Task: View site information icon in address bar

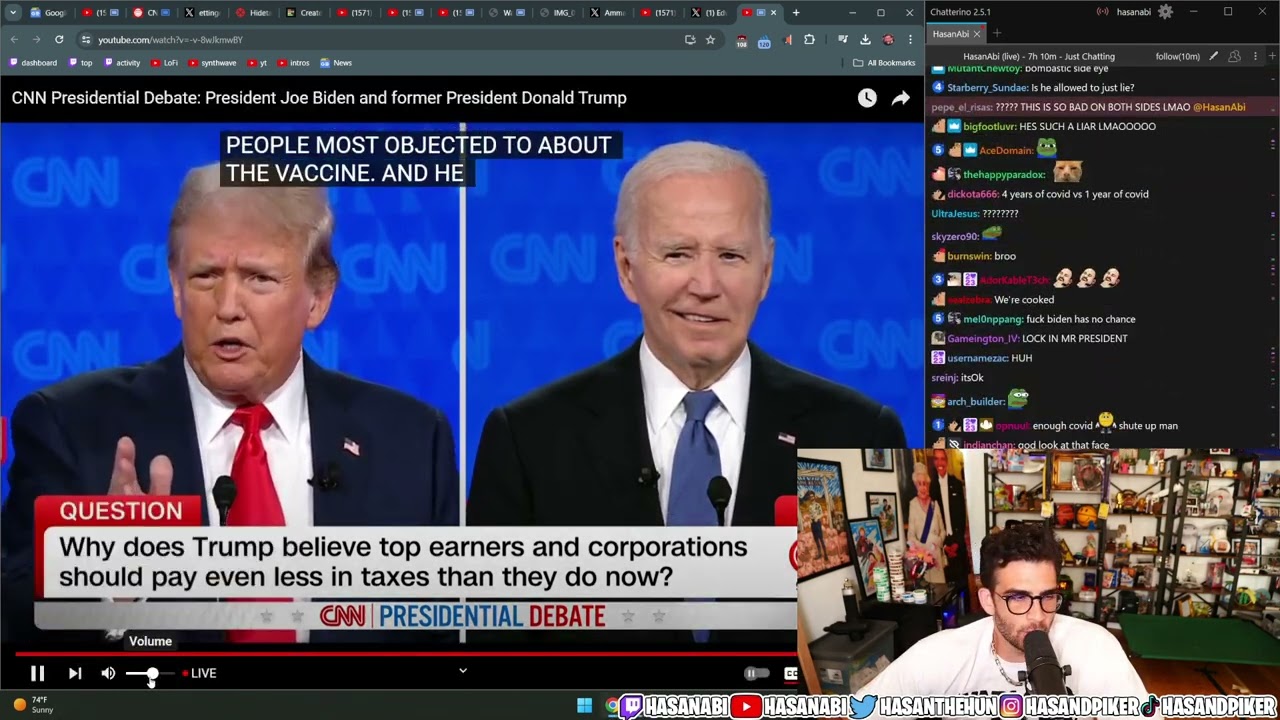Action: click(x=86, y=39)
